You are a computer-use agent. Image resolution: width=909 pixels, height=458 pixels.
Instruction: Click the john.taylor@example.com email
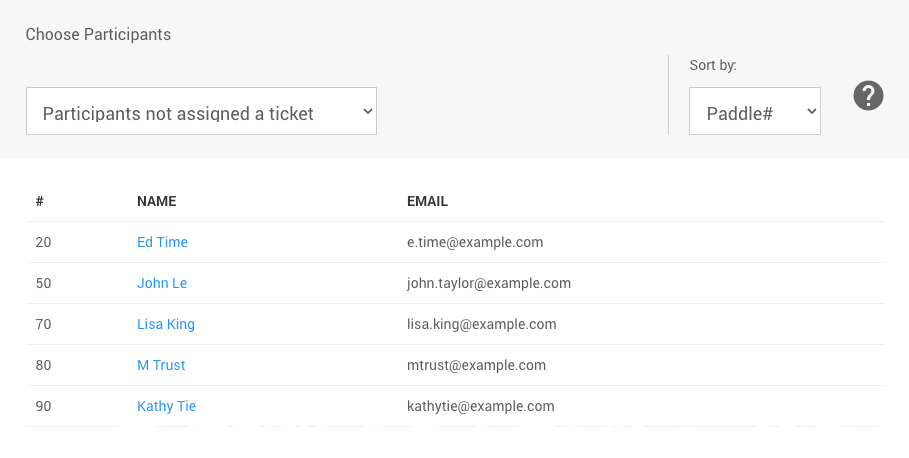click(x=488, y=283)
